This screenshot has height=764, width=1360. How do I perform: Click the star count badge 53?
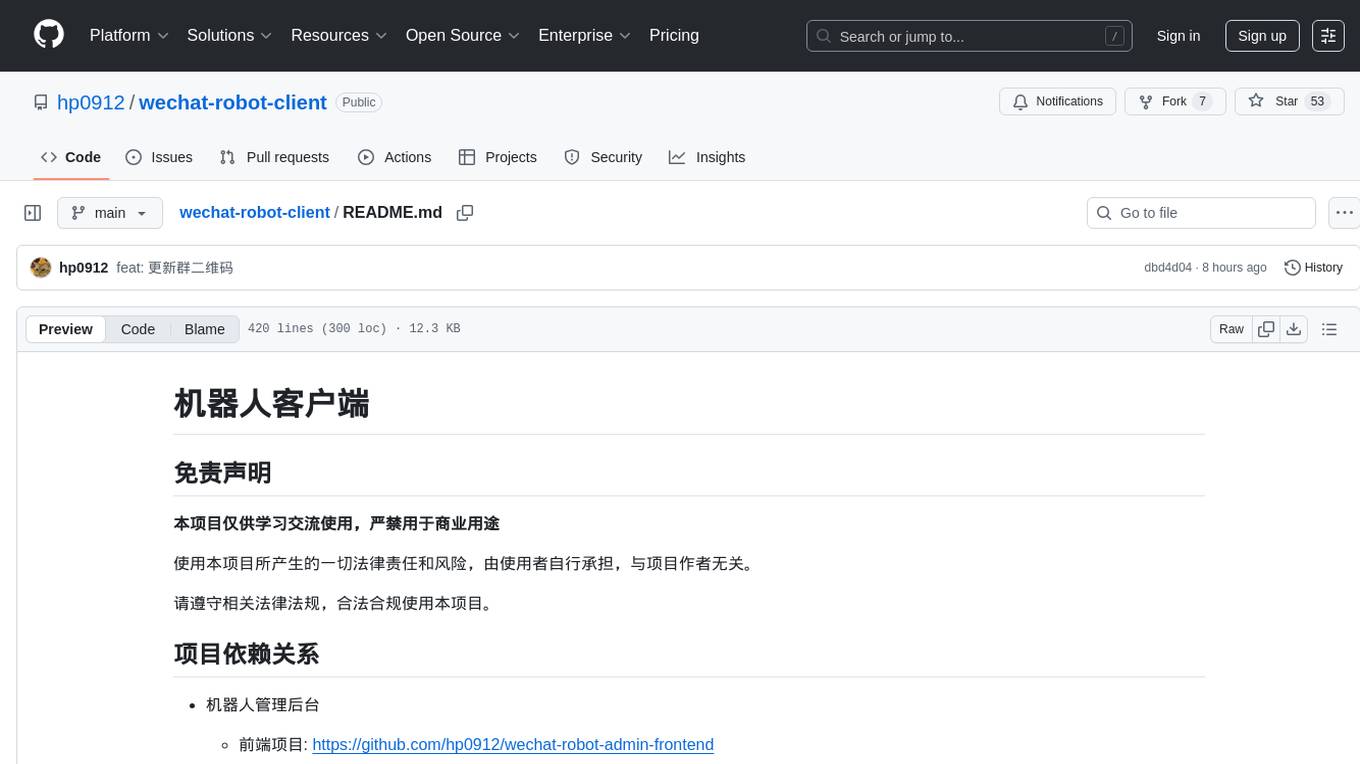coord(1318,101)
